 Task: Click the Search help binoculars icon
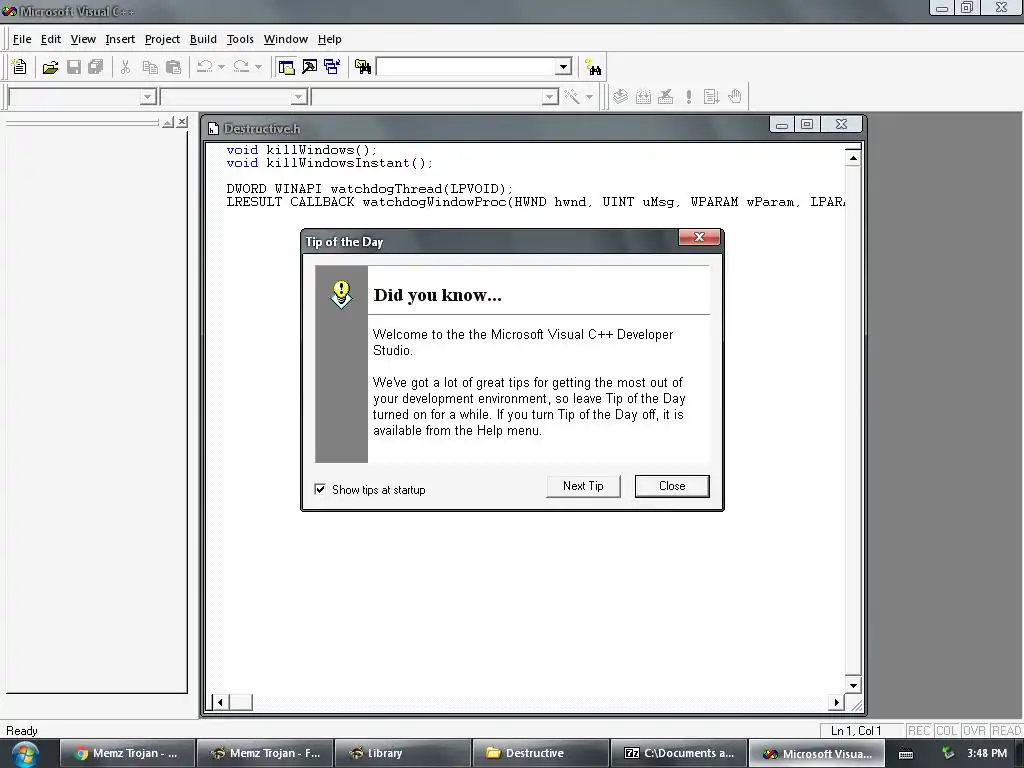click(593, 67)
